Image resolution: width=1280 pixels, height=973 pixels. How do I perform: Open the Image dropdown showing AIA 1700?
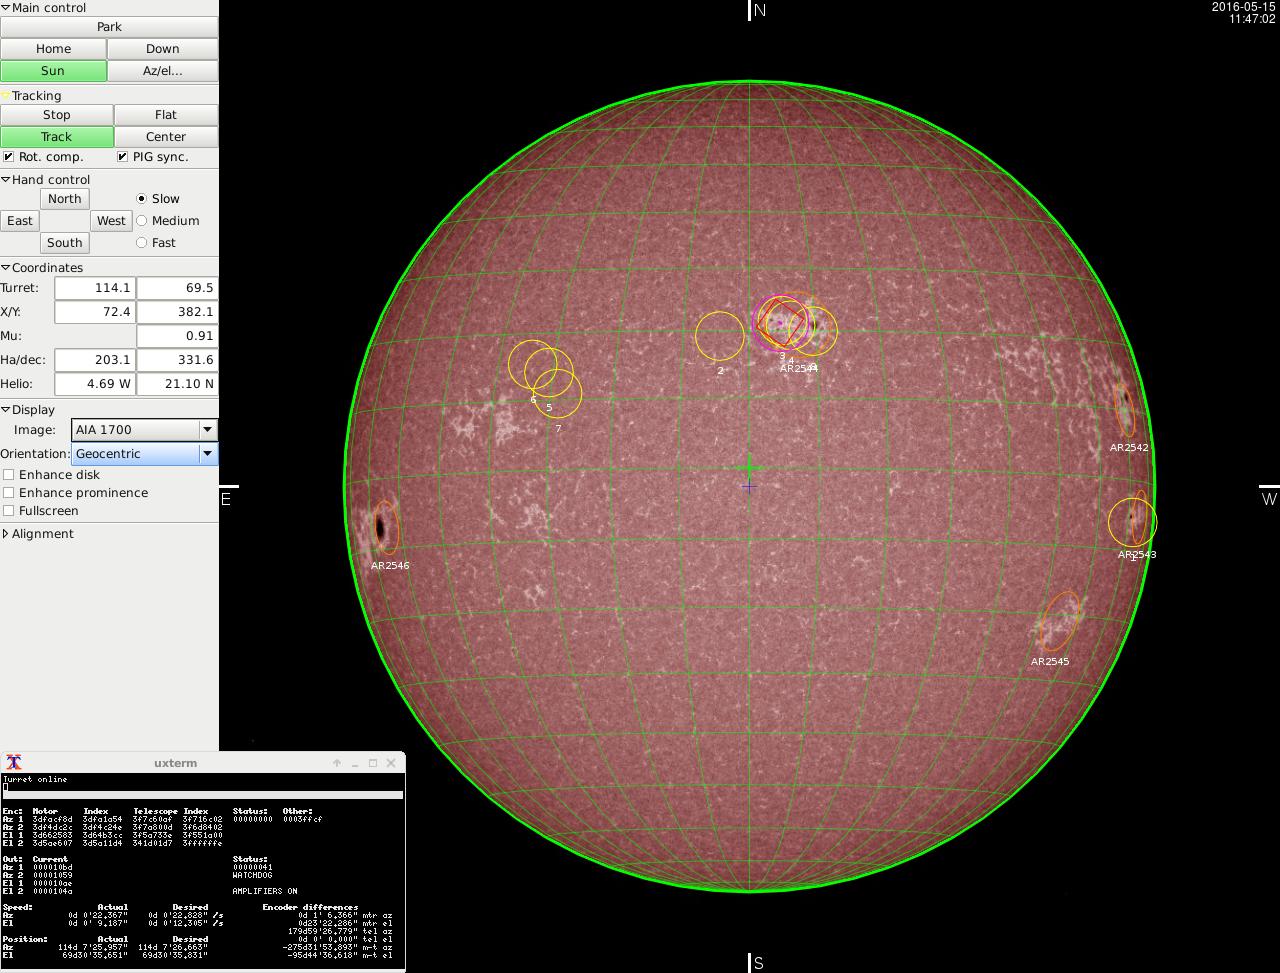click(x=144, y=430)
